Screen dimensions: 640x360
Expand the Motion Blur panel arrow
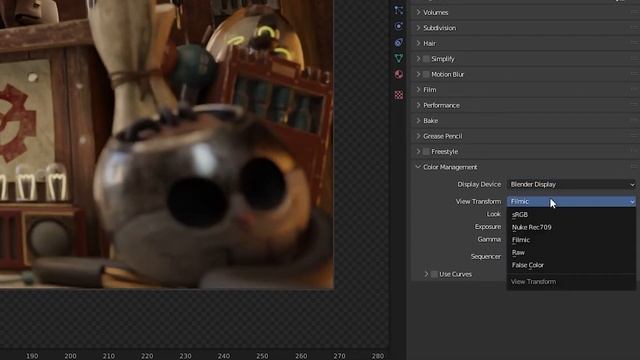pos(418,74)
